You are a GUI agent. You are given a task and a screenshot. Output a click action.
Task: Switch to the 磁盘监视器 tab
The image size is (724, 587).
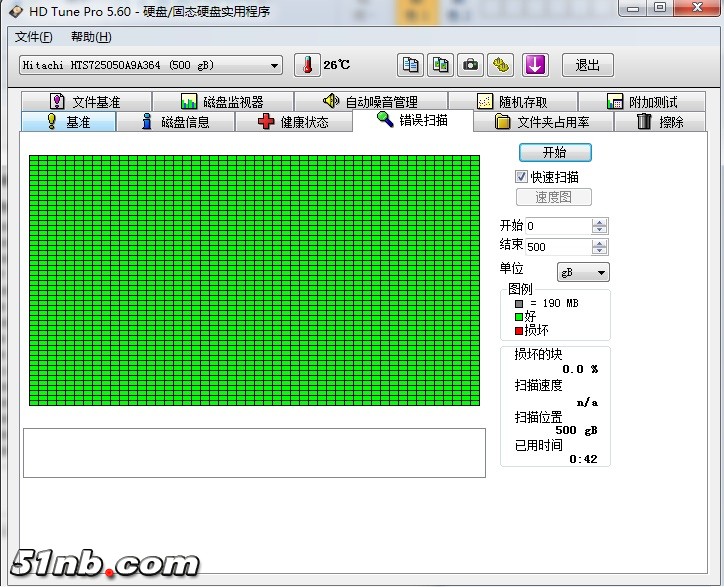(x=223, y=102)
